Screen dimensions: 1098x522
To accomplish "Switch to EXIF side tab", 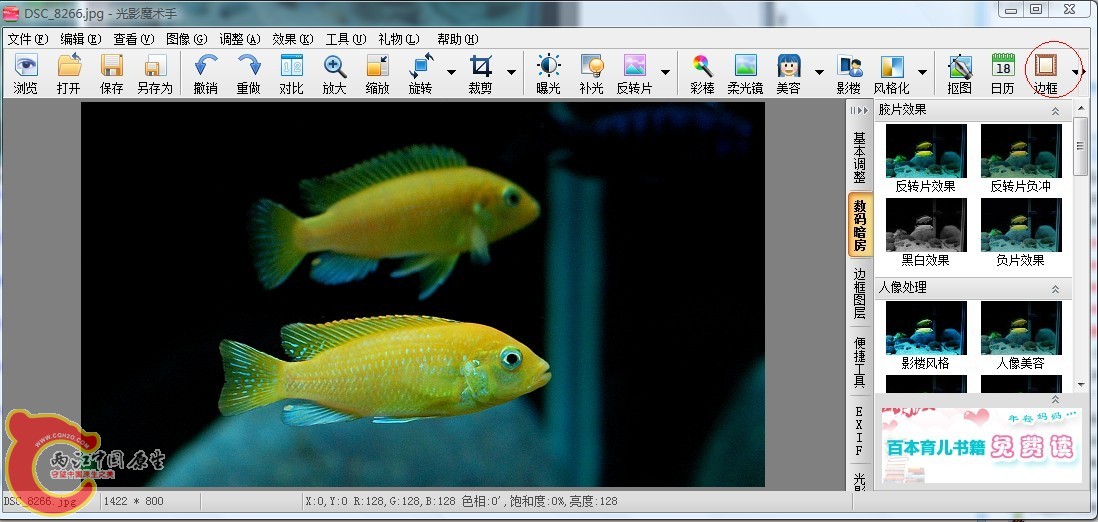I will [859, 430].
